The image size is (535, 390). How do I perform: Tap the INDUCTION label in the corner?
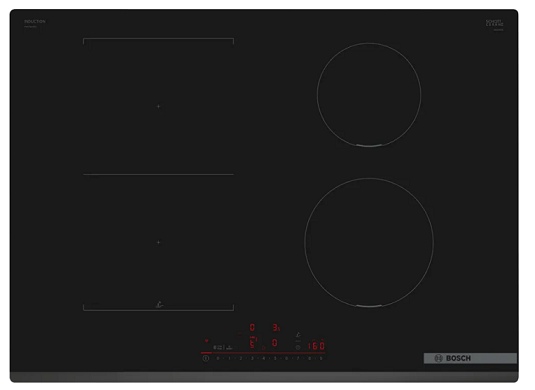35,21
